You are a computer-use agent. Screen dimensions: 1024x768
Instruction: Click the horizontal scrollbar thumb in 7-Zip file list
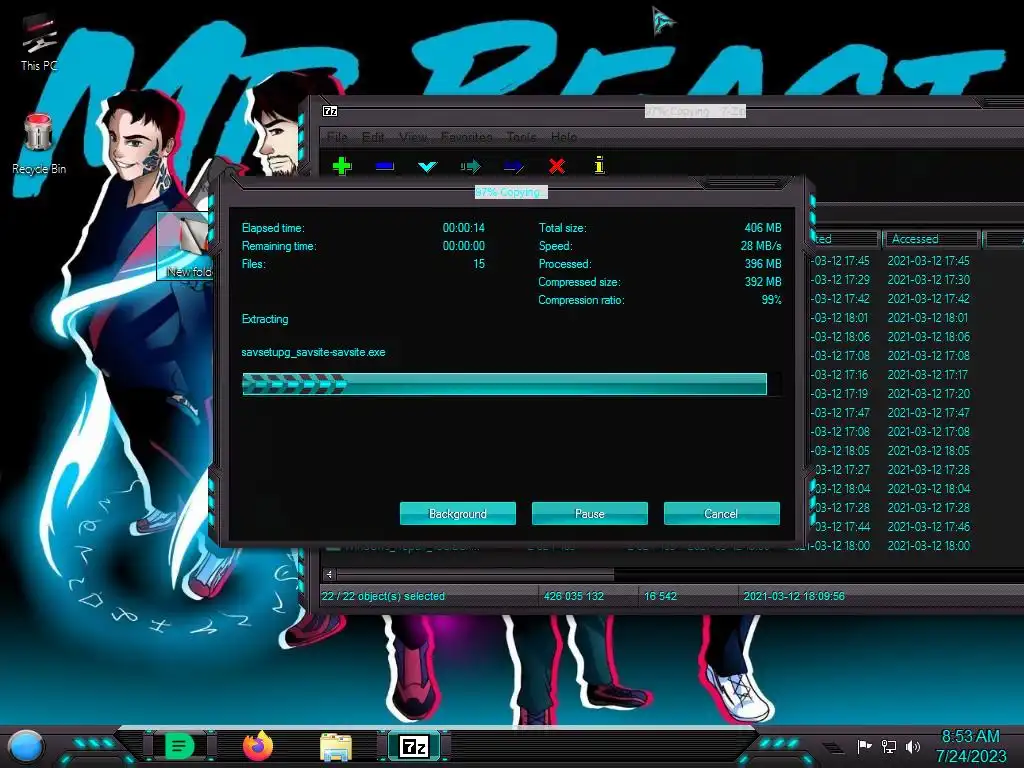[x=475, y=575]
